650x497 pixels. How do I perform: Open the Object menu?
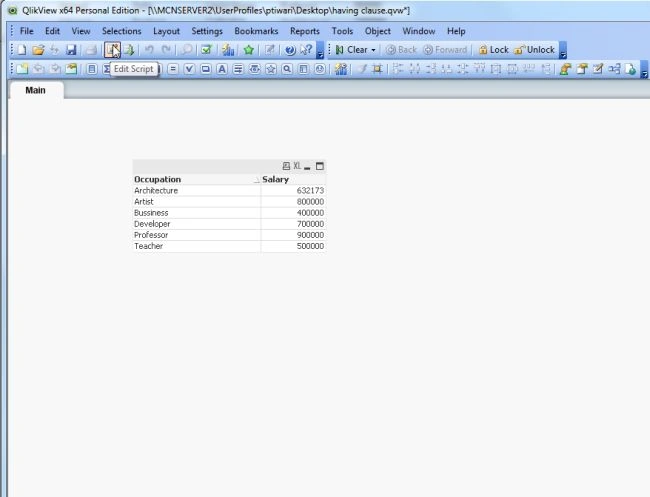coord(378,31)
